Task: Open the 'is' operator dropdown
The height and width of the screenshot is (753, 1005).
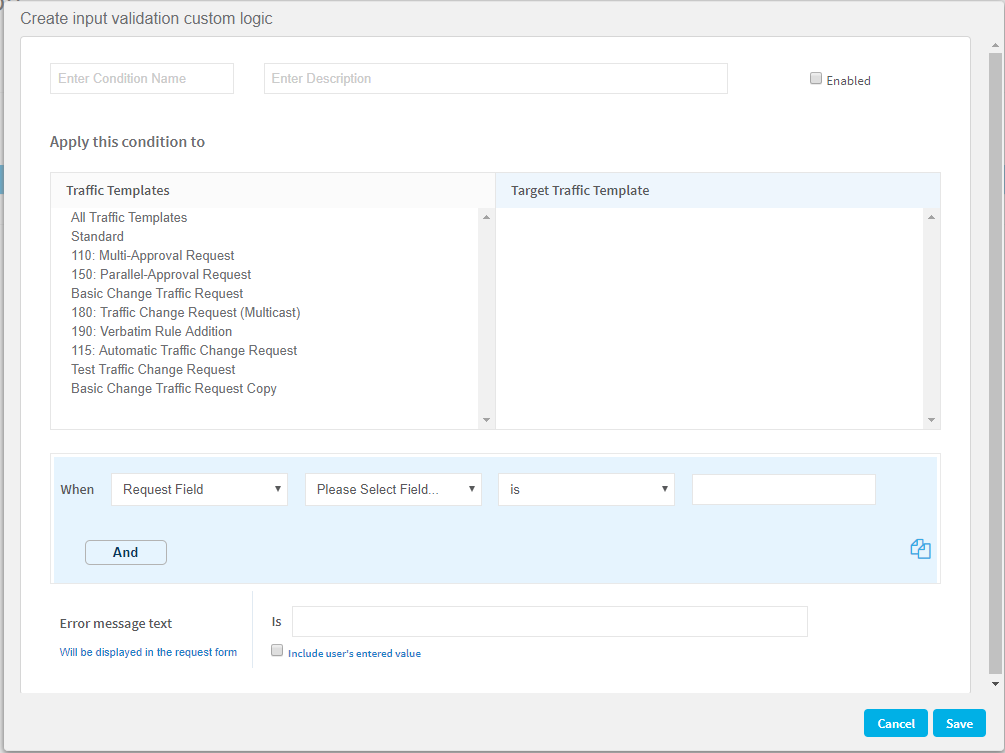Action: click(x=586, y=489)
